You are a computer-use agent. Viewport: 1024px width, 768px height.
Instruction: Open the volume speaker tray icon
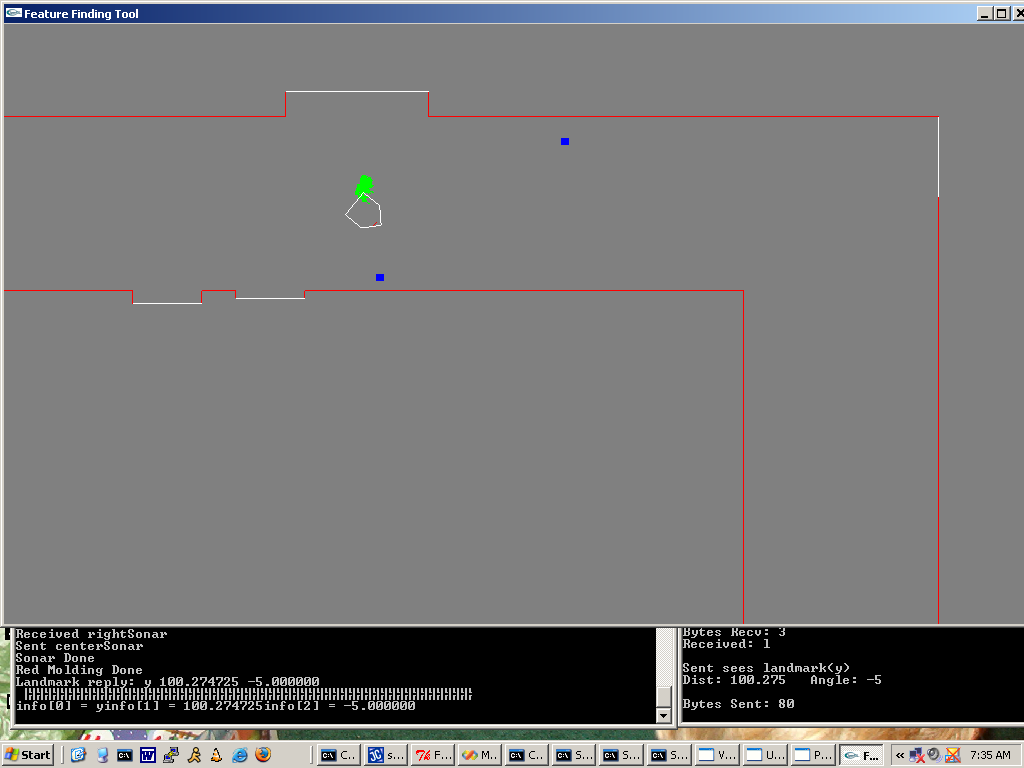935,755
